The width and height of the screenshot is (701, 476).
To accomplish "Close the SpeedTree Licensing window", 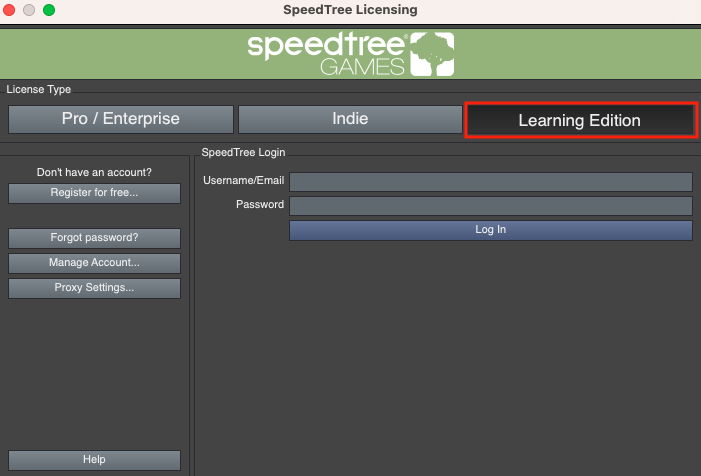I will point(9,10).
